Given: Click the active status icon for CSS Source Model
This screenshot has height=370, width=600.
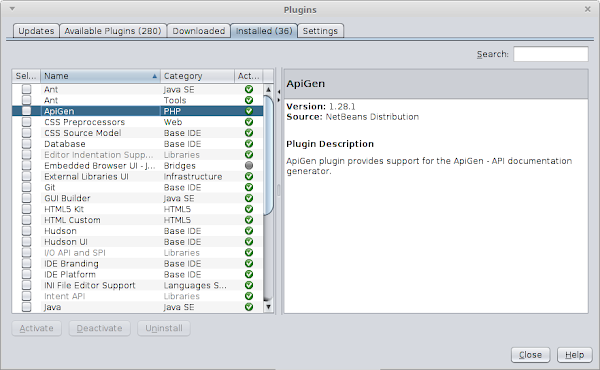Looking at the screenshot, I should click(249, 133).
